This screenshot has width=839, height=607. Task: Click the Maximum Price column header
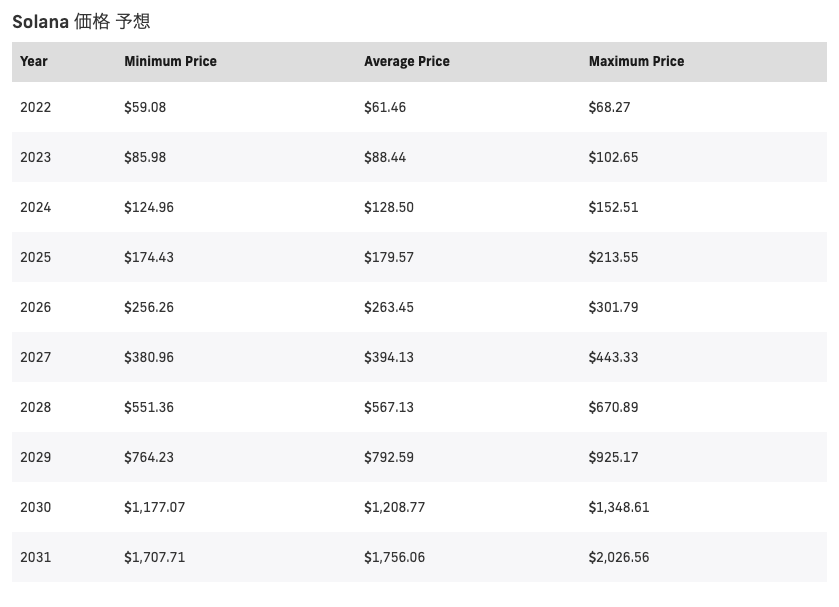coord(636,61)
